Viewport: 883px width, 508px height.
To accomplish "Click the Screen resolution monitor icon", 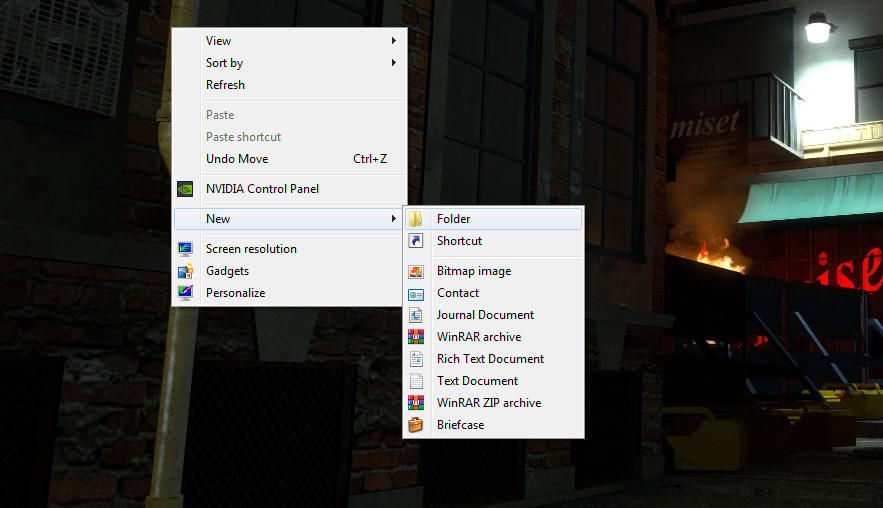I will (x=185, y=248).
